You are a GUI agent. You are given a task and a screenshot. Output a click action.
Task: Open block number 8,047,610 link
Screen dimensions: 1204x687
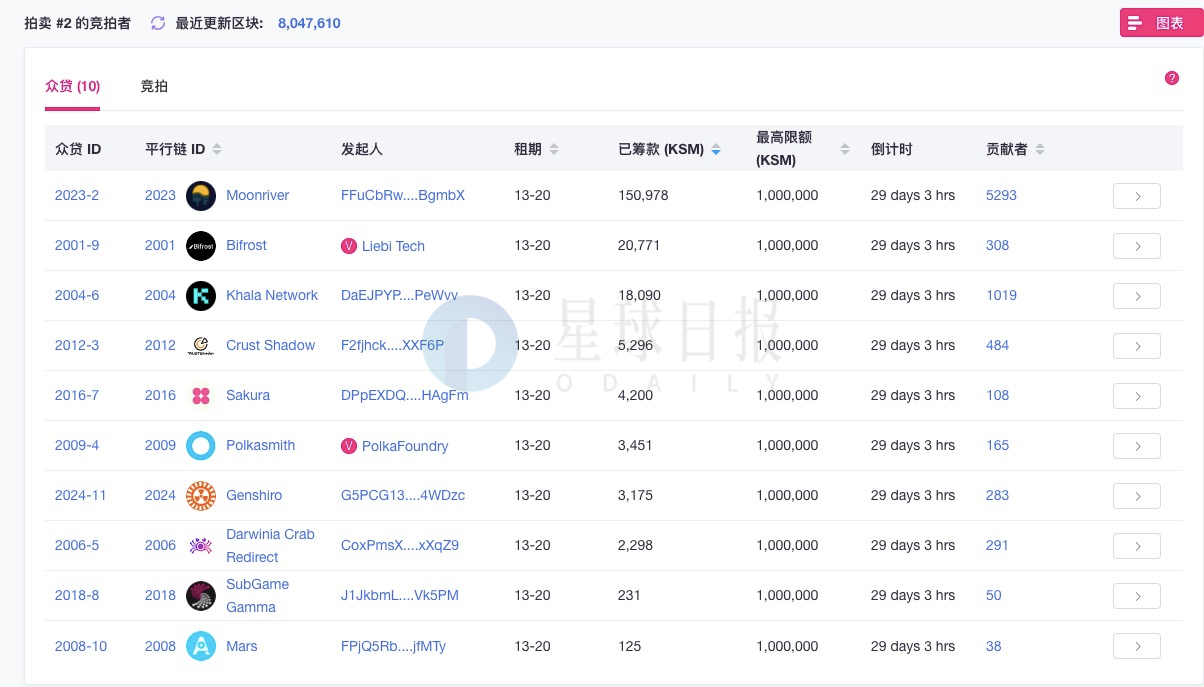coord(309,23)
